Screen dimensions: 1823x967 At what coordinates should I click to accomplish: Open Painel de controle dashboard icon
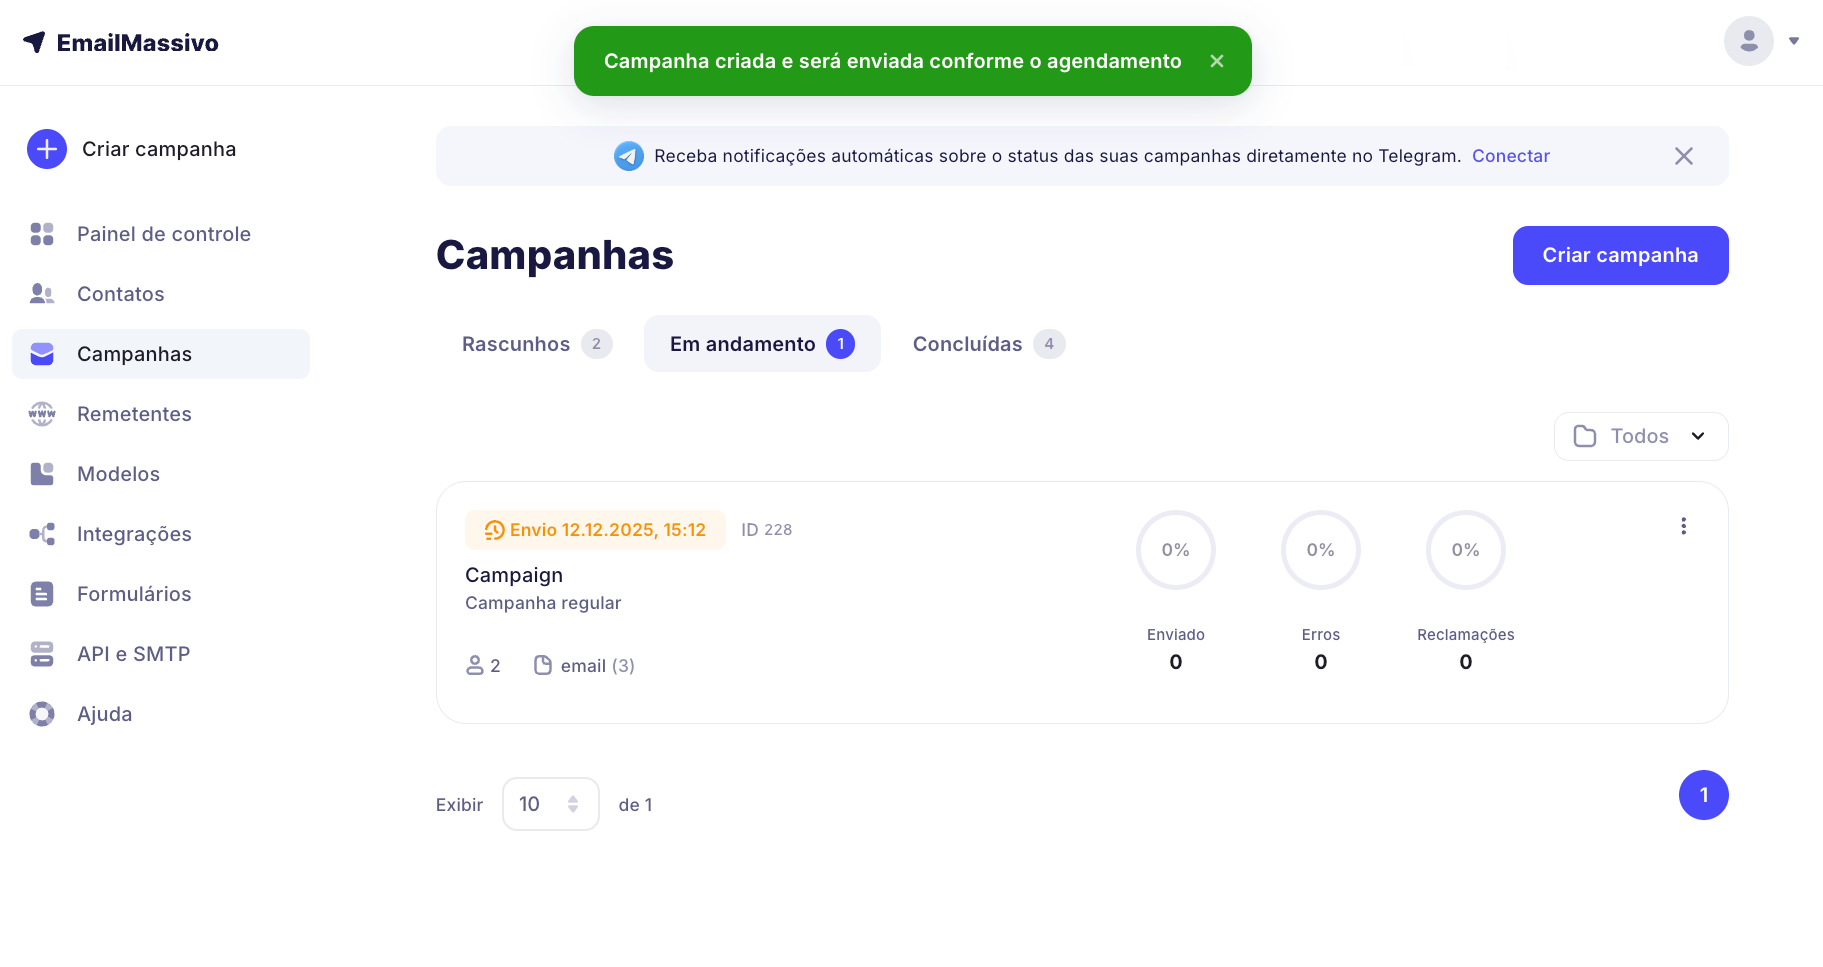[x=42, y=234]
